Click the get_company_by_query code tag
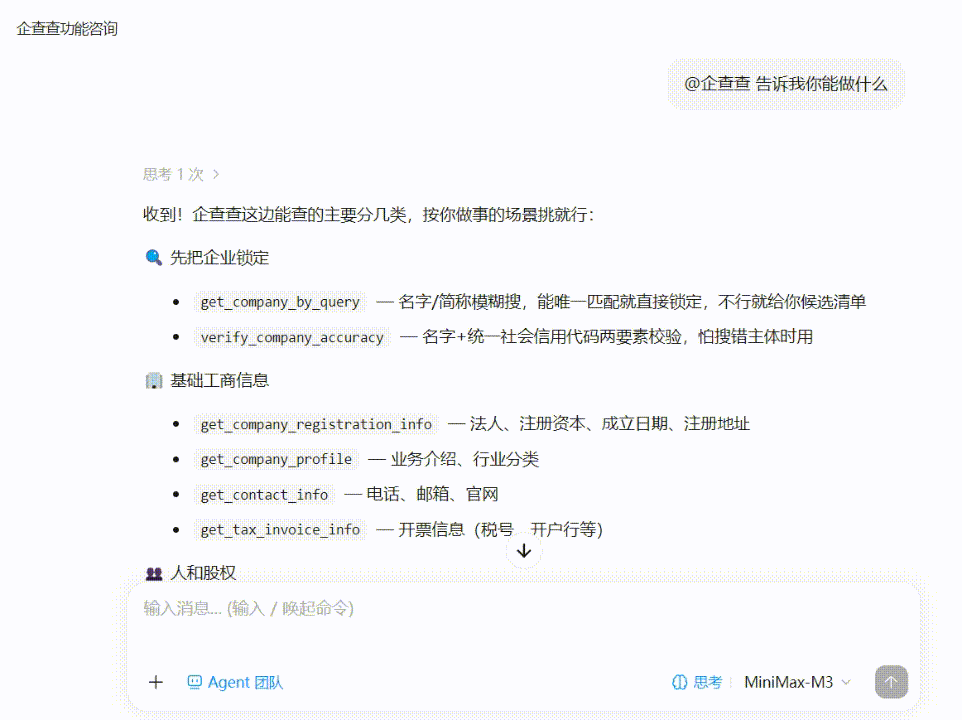This screenshot has width=962, height=720. tap(280, 302)
